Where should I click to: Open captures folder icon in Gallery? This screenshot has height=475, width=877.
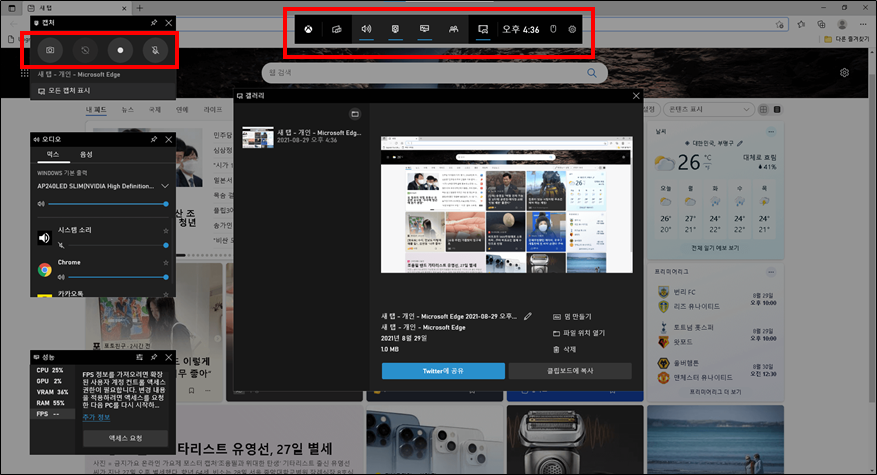[355, 114]
